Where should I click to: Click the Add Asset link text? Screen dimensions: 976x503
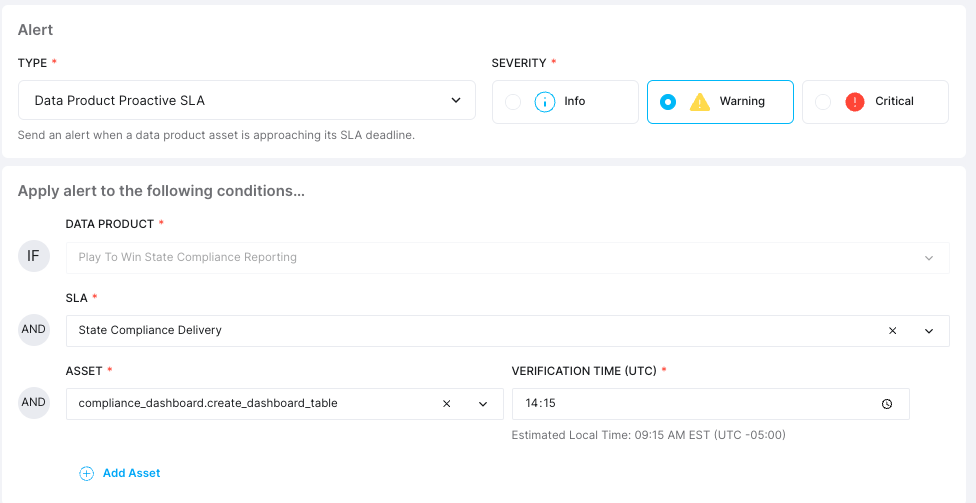click(x=131, y=473)
